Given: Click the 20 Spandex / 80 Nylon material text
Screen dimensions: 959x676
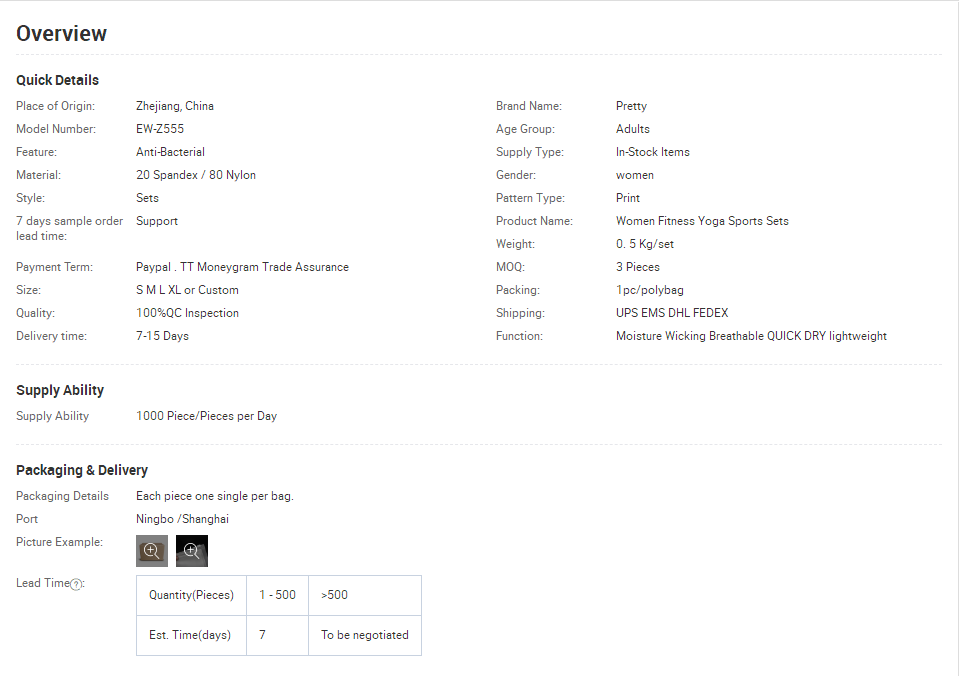Looking at the screenshot, I should (196, 175).
